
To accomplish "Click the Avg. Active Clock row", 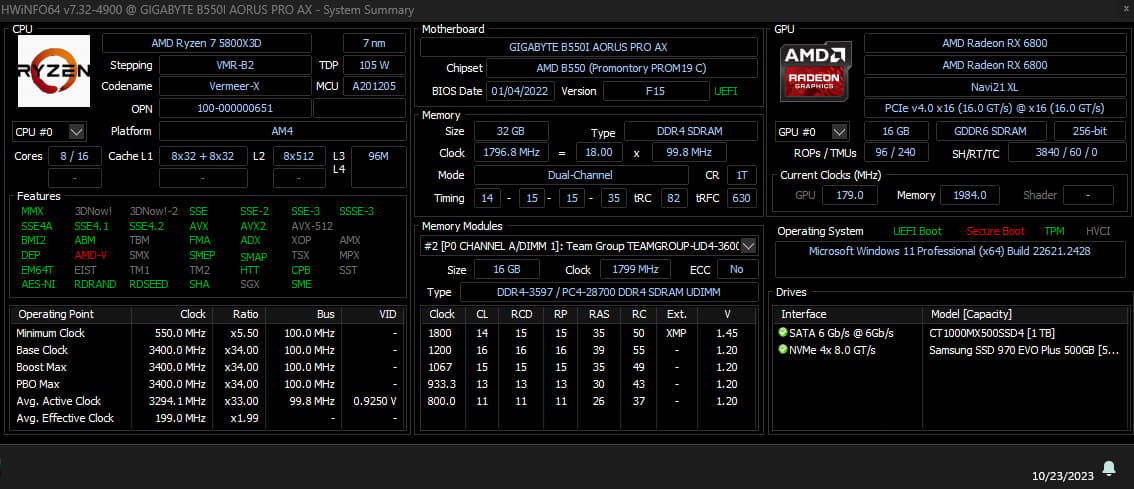I will (x=206, y=401).
